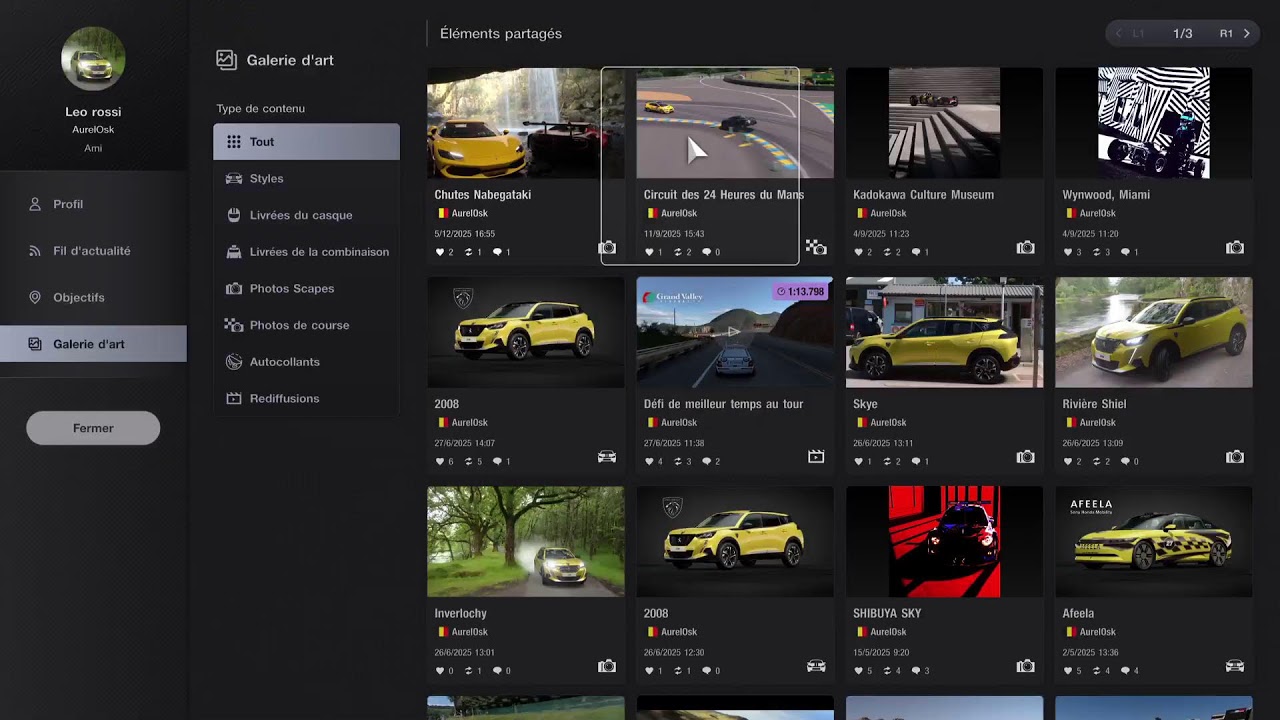Image resolution: width=1280 pixels, height=720 pixels.
Task: Click the heart icon on the Wynwood, Miami card
Action: pyautogui.click(x=1068, y=252)
